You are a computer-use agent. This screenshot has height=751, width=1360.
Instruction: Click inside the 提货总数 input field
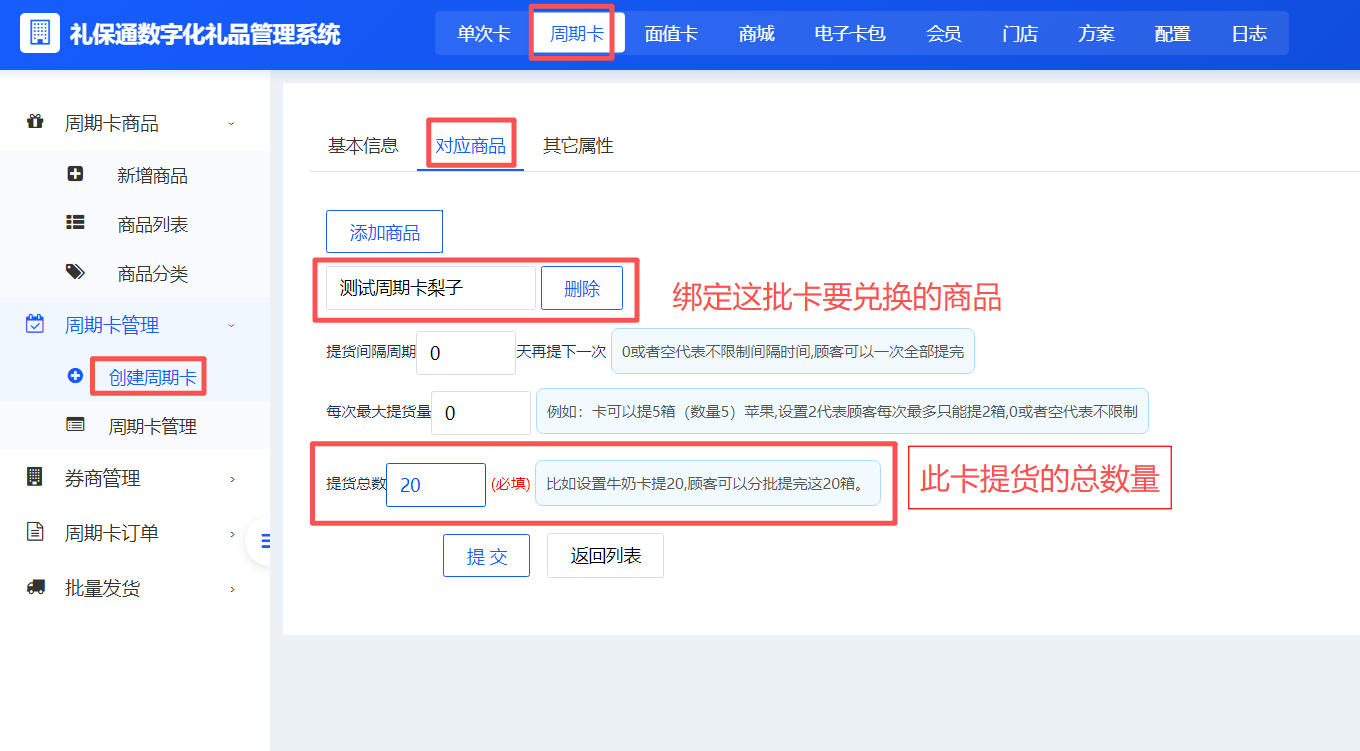[x=435, y=484]
